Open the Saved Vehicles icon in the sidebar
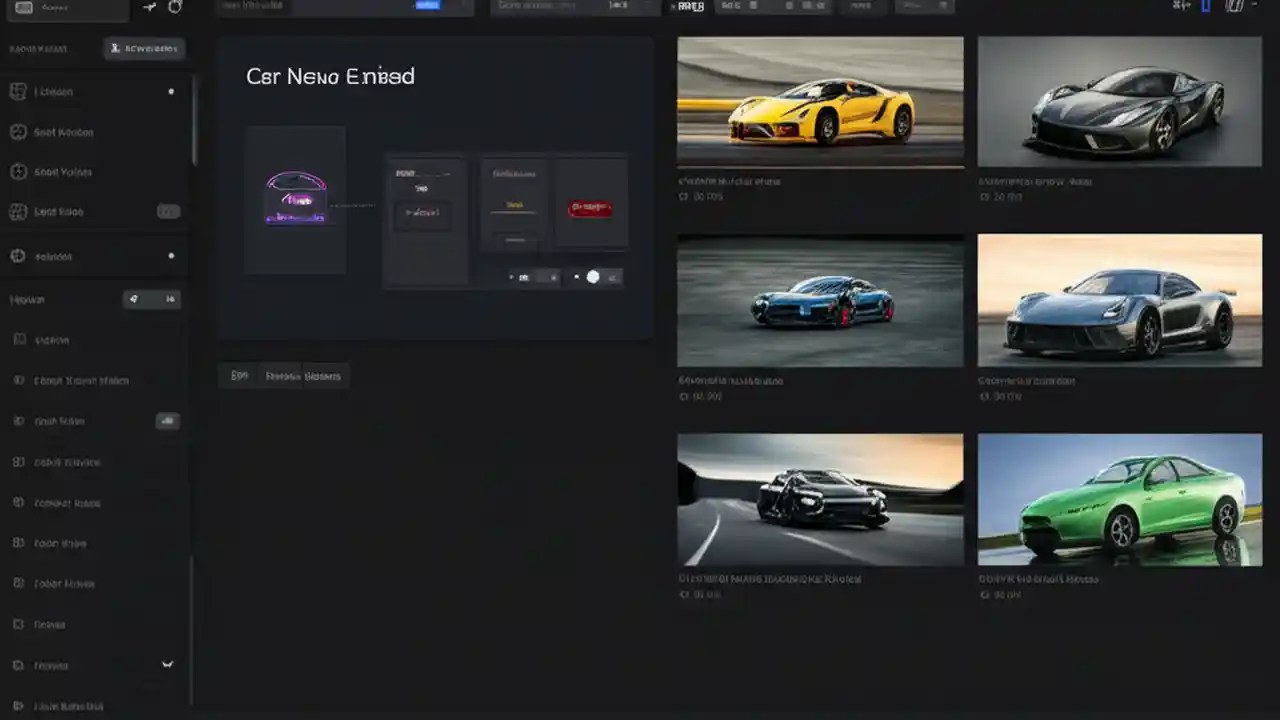 [x=16, y=171]
